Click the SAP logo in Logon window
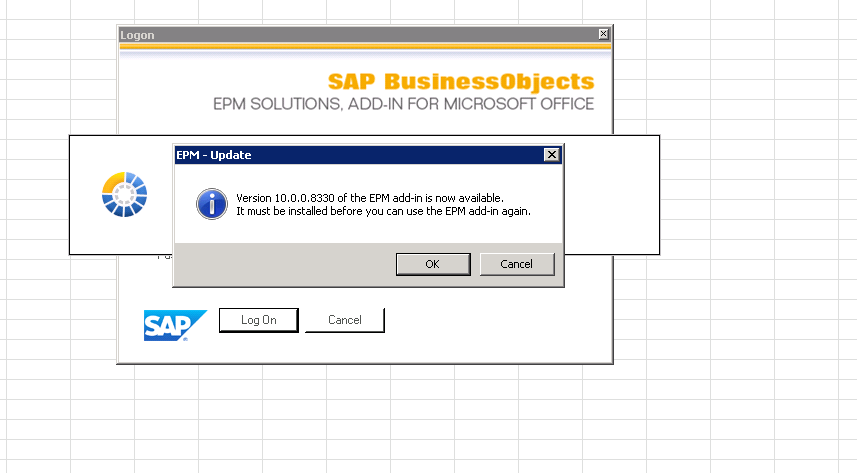 pos(175,325)
